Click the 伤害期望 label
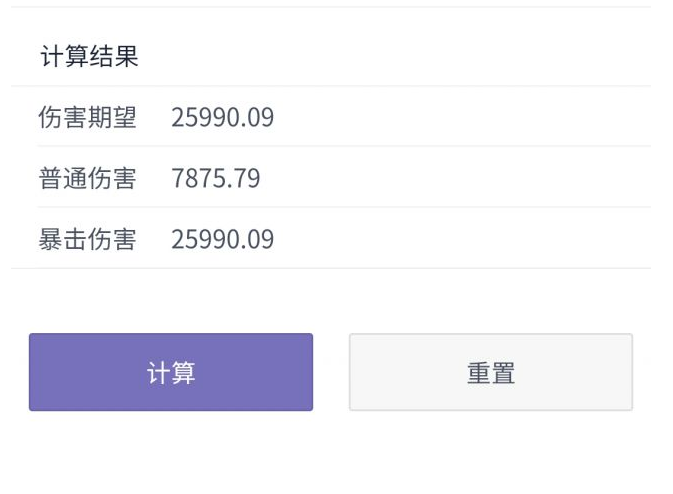This screenshot has height=494, width=673. [x=87, y=118]
